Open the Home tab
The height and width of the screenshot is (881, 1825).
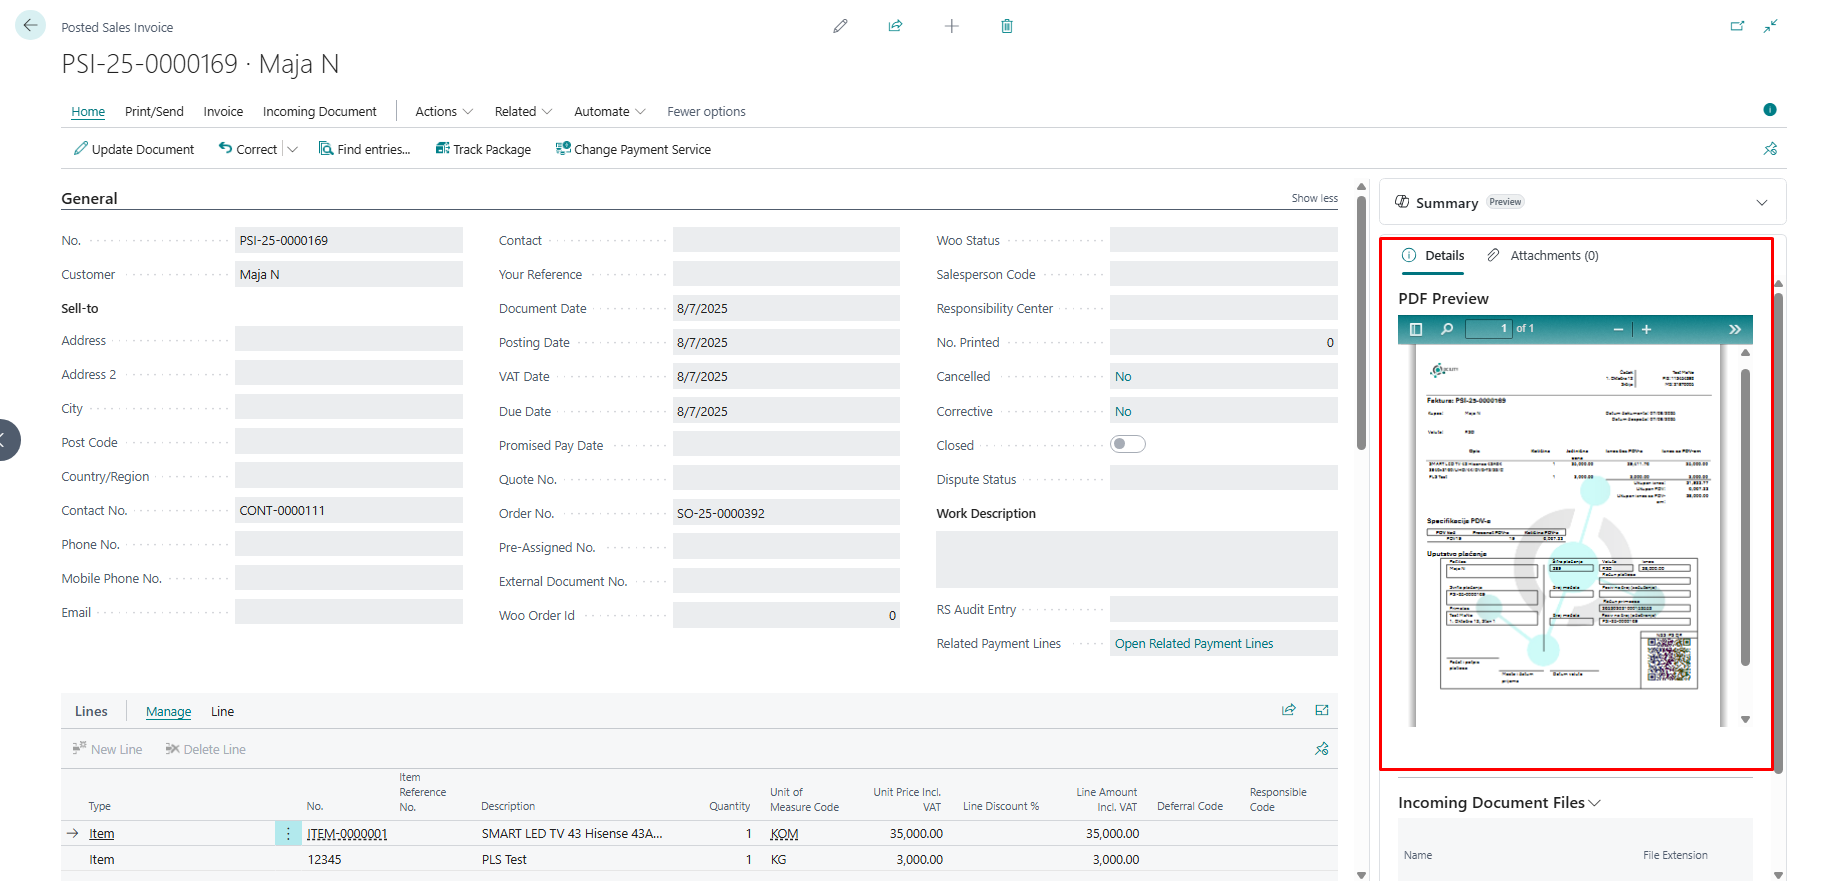tap(88, 111)
